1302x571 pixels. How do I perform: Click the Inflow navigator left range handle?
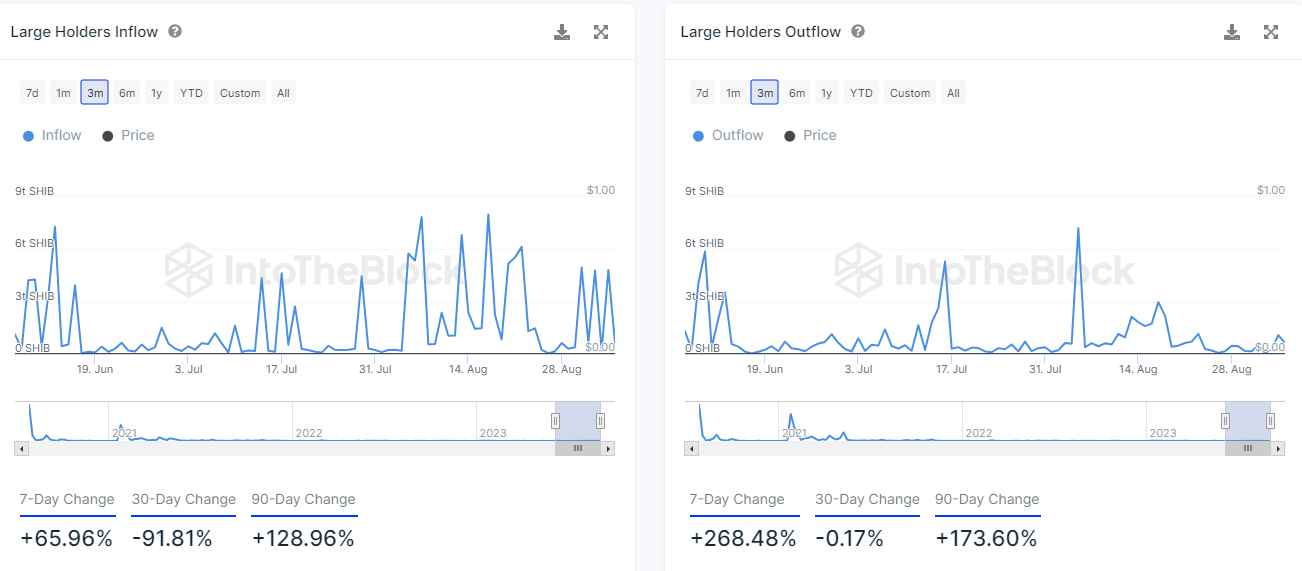555,421
